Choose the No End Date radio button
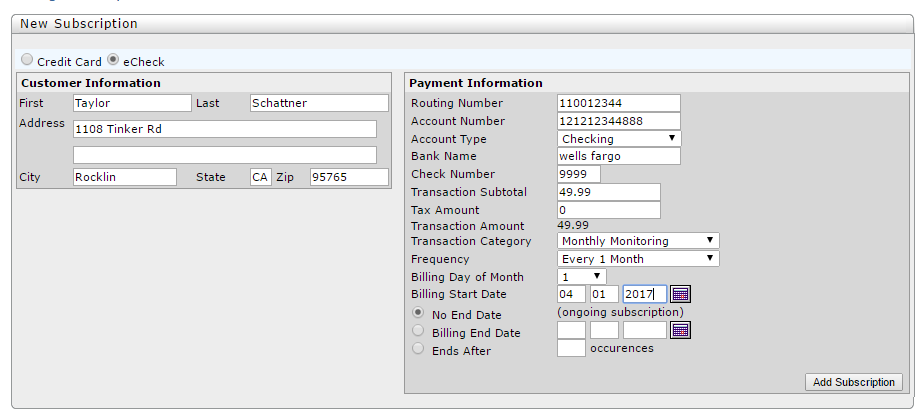The image size is (921, 412). point(419,313)
